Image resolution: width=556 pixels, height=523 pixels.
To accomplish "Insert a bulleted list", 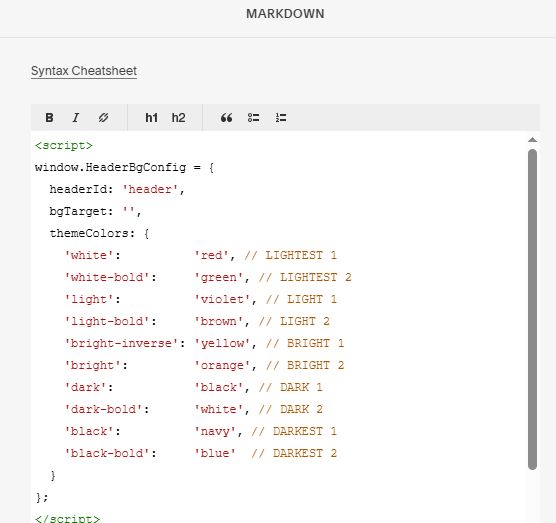I will (254, 118).
